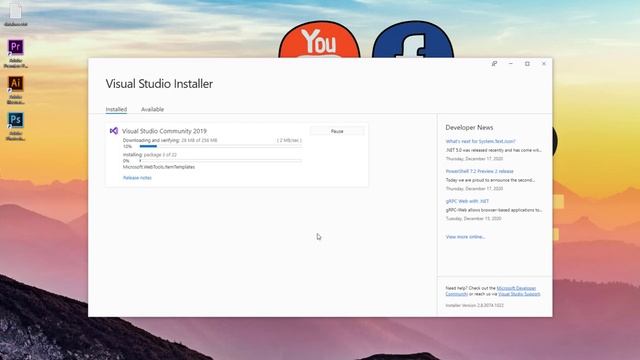Open the Visual Studio Support link

[x=519, y=294]
